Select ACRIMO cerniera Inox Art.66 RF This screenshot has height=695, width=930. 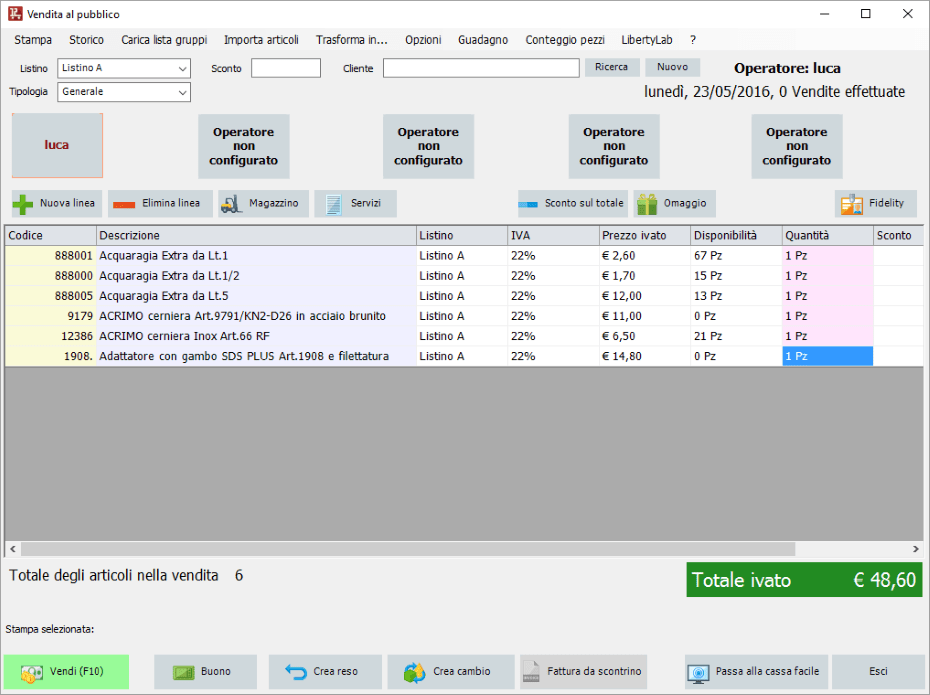(256, 336)
